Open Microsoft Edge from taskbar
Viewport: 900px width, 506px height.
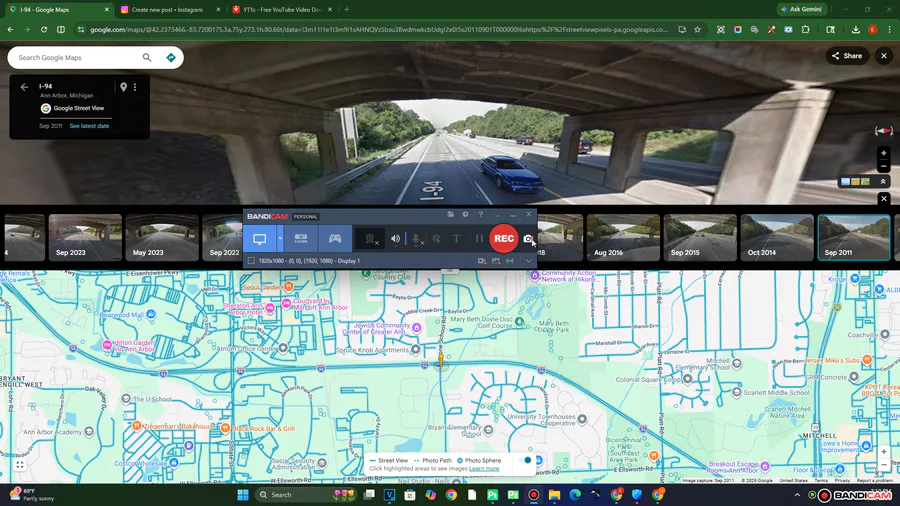[575, 495]
